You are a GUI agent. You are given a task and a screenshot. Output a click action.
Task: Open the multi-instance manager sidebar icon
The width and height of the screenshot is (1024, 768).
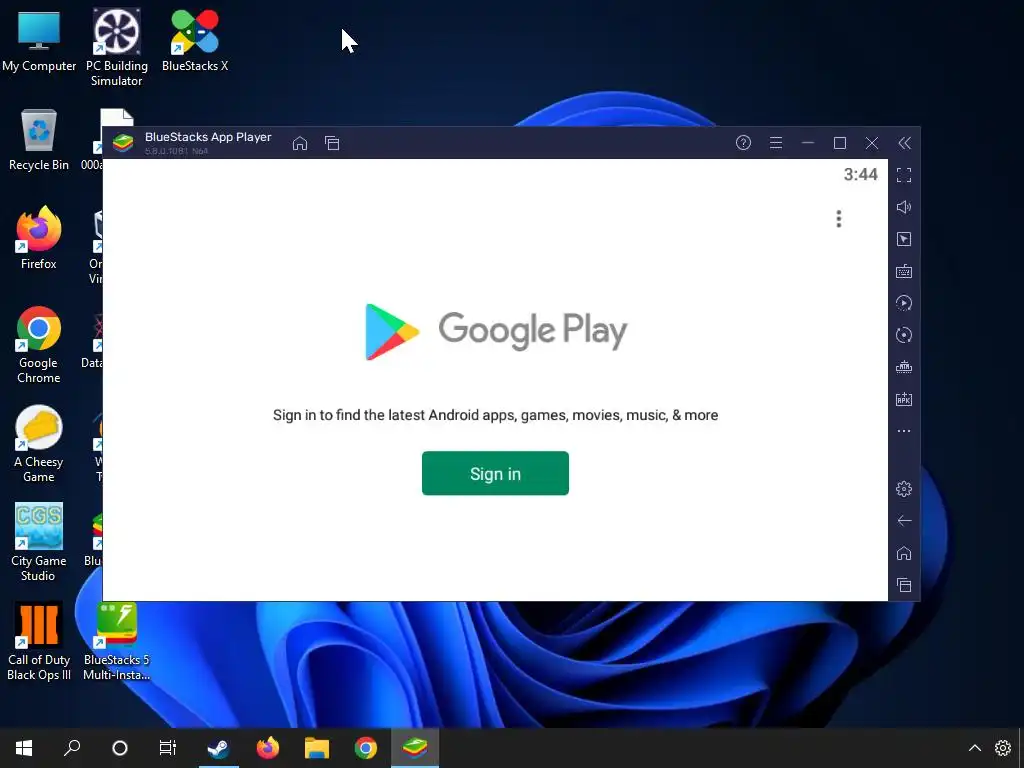click(904, 367)
